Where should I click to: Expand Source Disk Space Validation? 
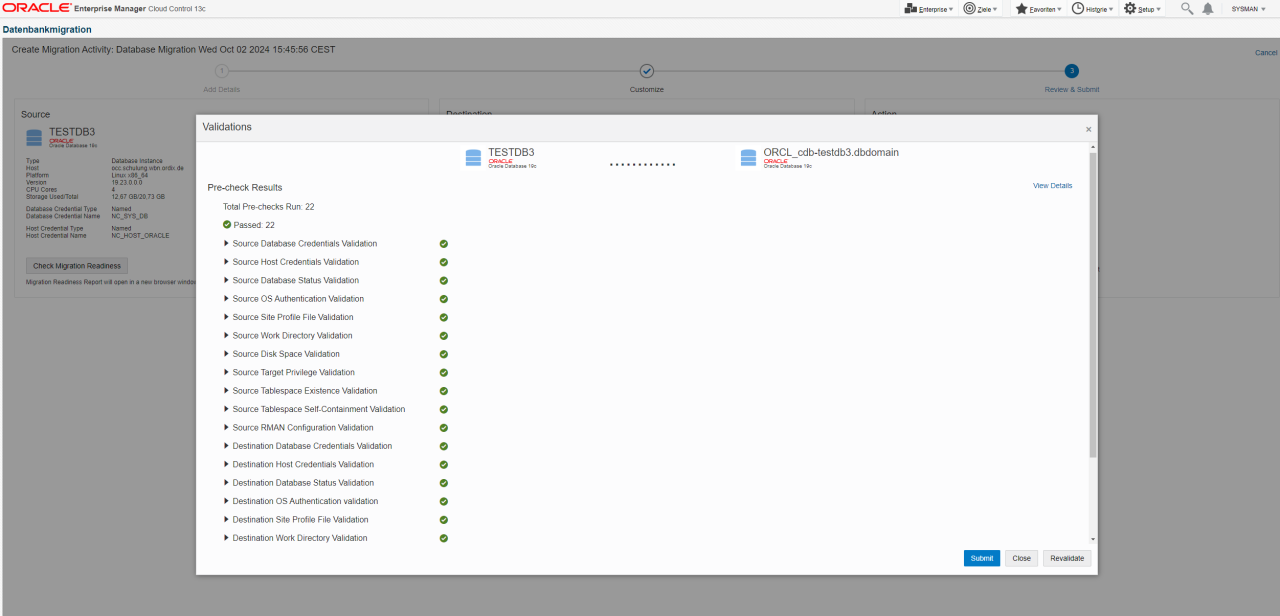[227, 354]
